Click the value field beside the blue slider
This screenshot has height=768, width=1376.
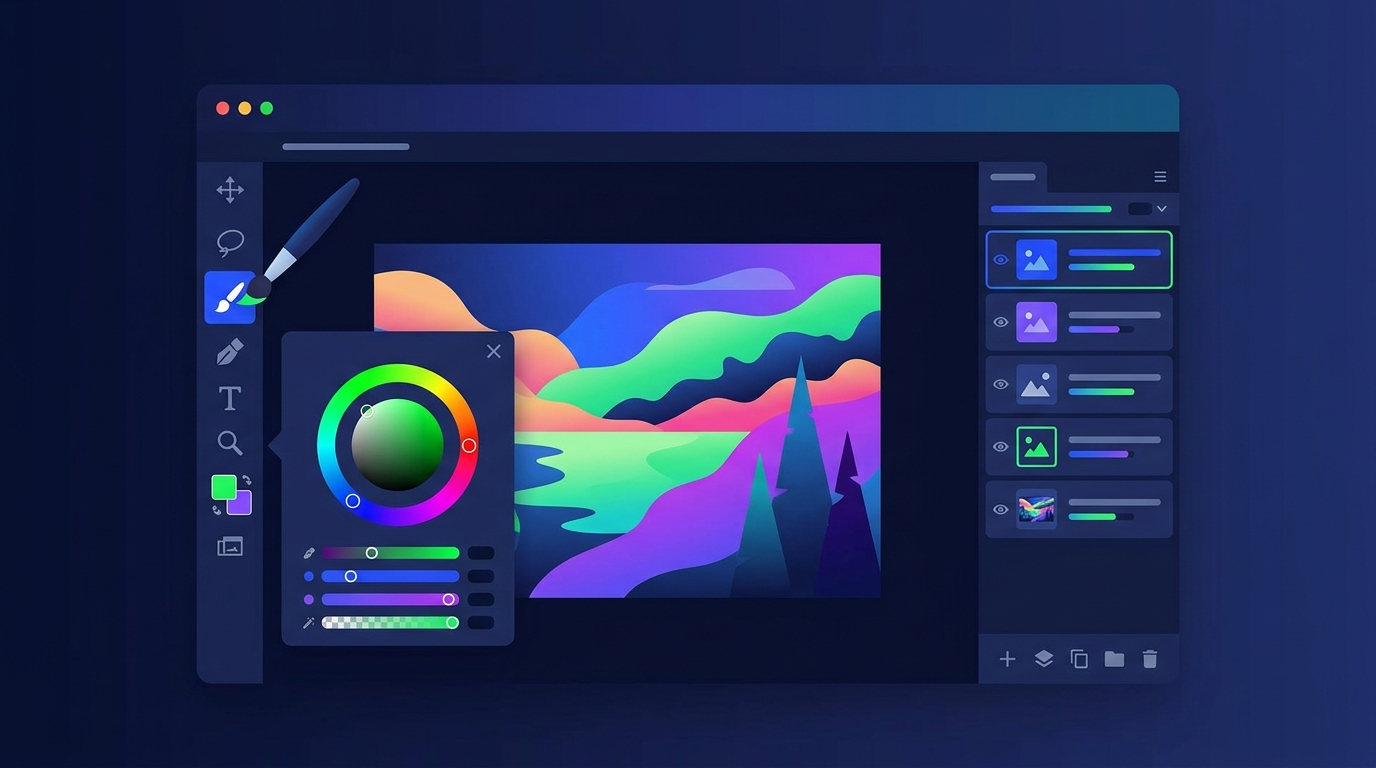481,576
